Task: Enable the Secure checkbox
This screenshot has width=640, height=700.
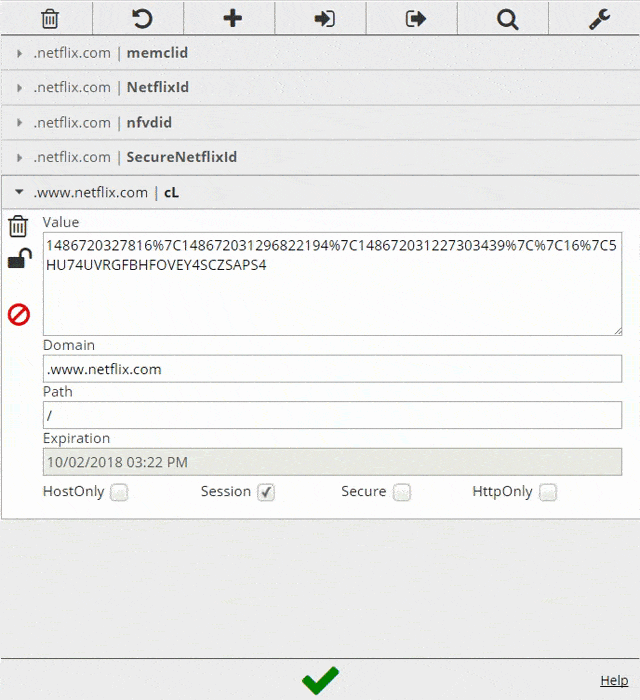Action: (402, 492)
